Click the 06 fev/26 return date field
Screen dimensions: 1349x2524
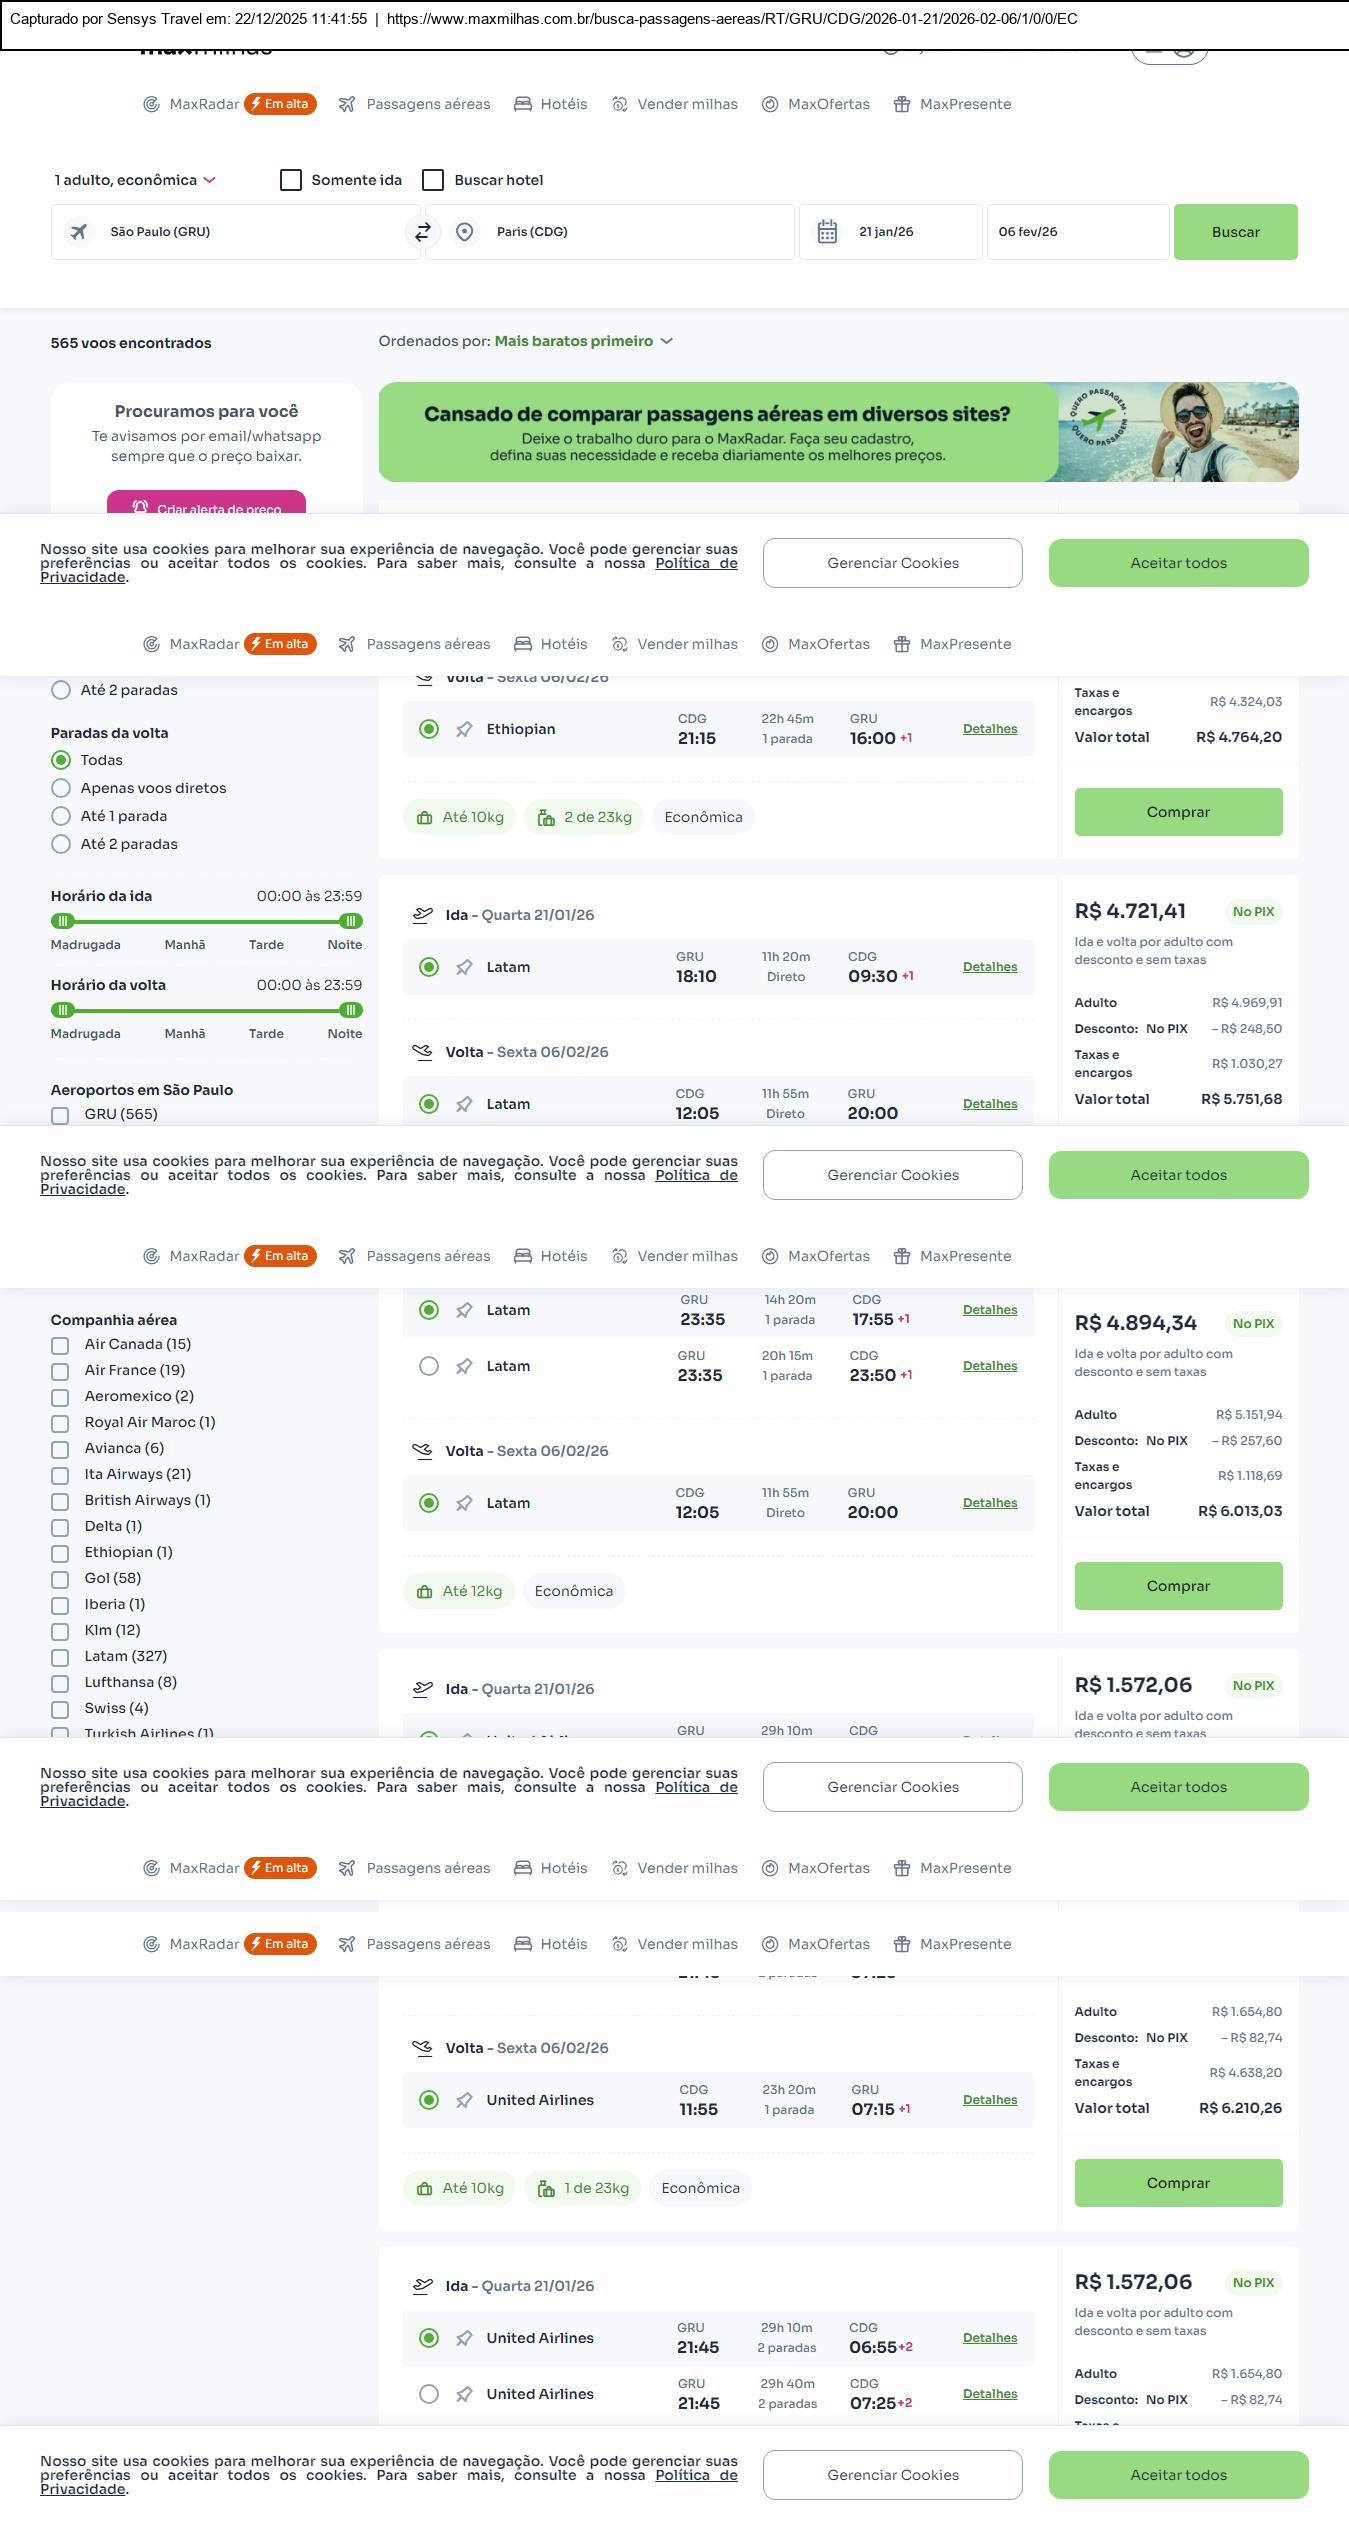pyautogui.click(x=1076, y=232)
